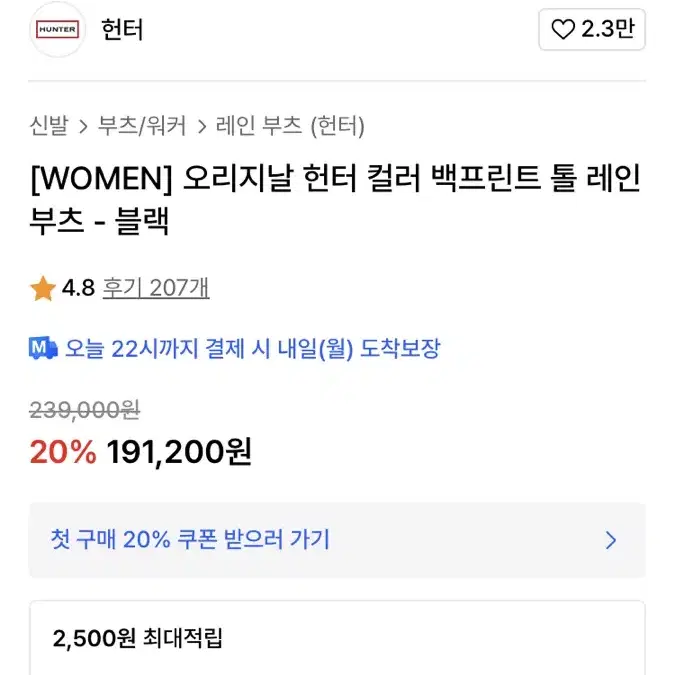
Task: Expand coupon banner via right chevron
Action: coord(611,541)
